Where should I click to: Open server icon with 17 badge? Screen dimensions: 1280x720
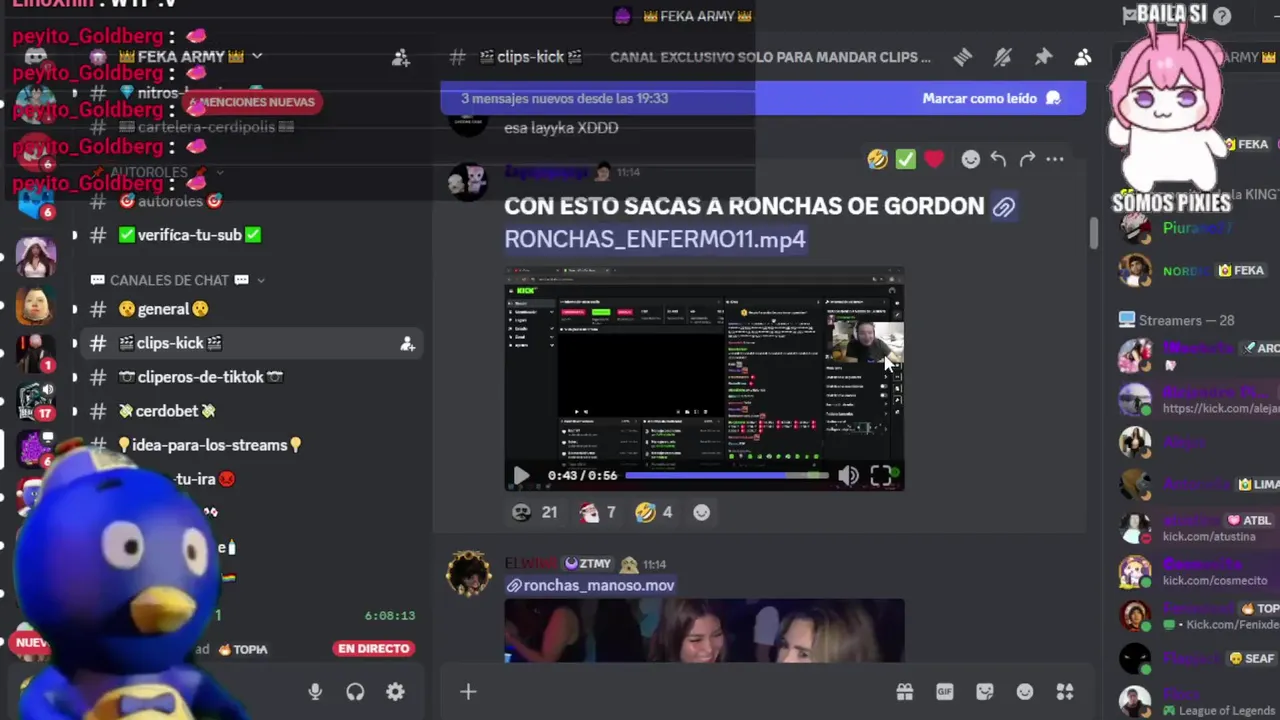point(34,399)
